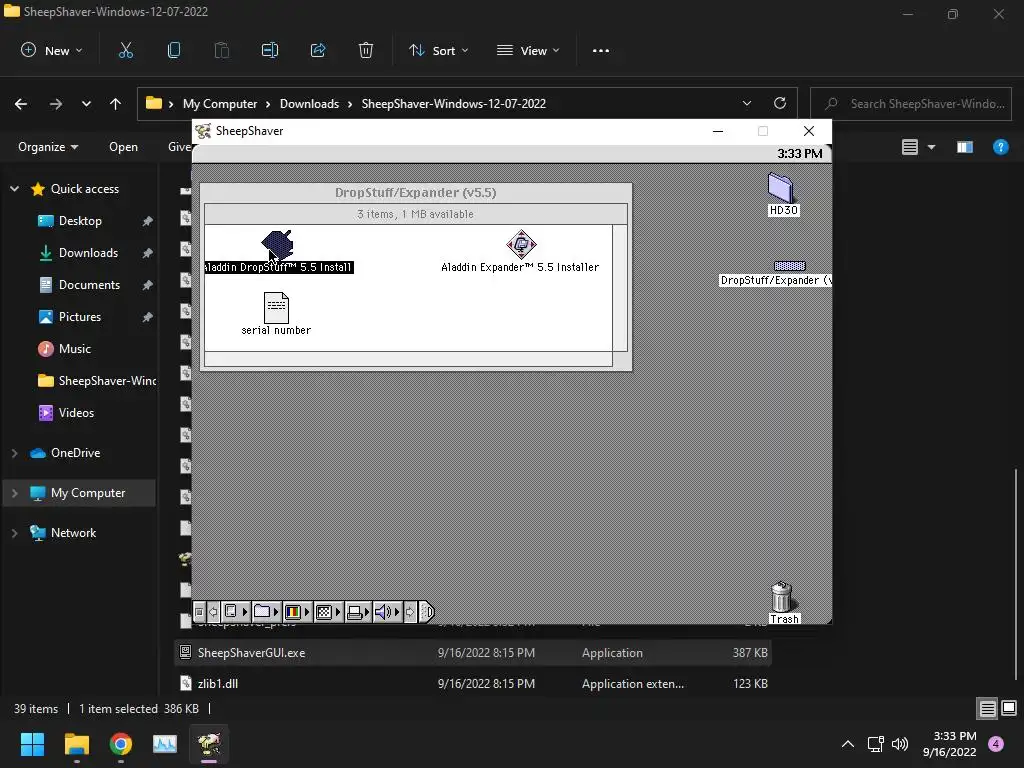Click the Search SheepShaver-Windows input field
This screenshot has height=768, width=1024.
910,104
